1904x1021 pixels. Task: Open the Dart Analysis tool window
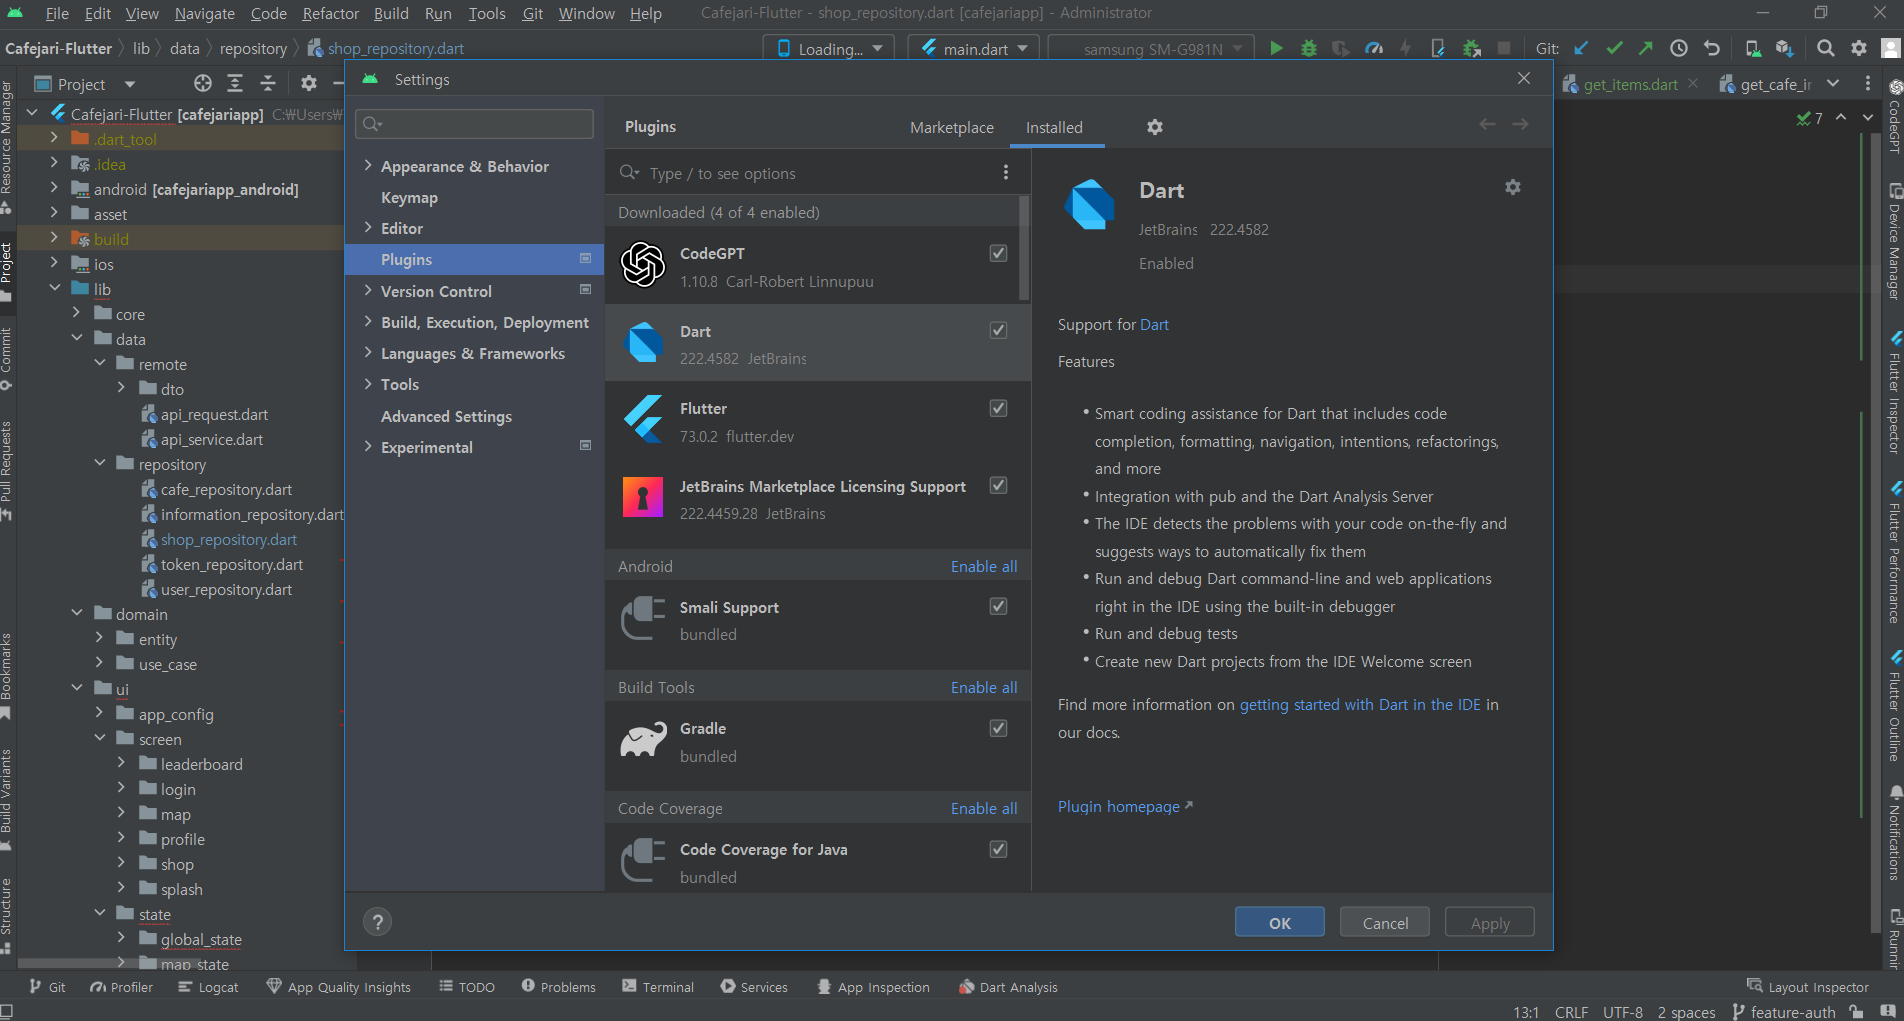click(1008, 987)
